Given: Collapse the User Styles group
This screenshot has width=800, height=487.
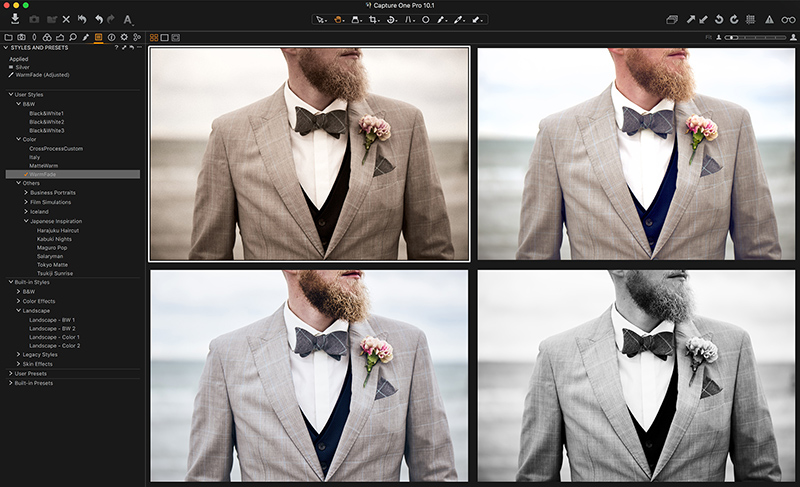Looking at the screenshot, I should click(x=11, y=94).
